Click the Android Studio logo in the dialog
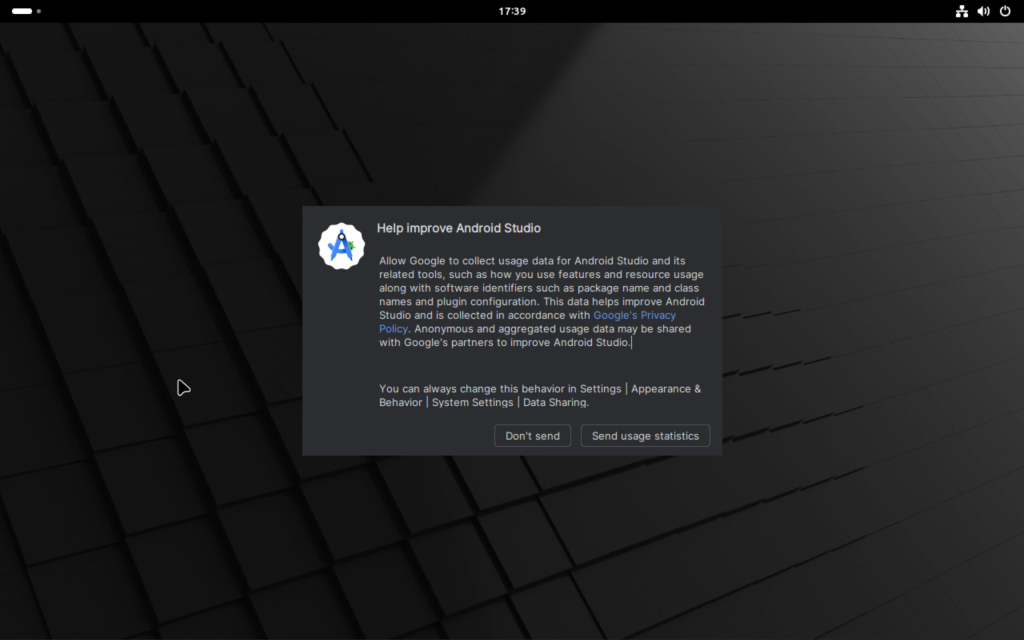 (x=341, y=243)
